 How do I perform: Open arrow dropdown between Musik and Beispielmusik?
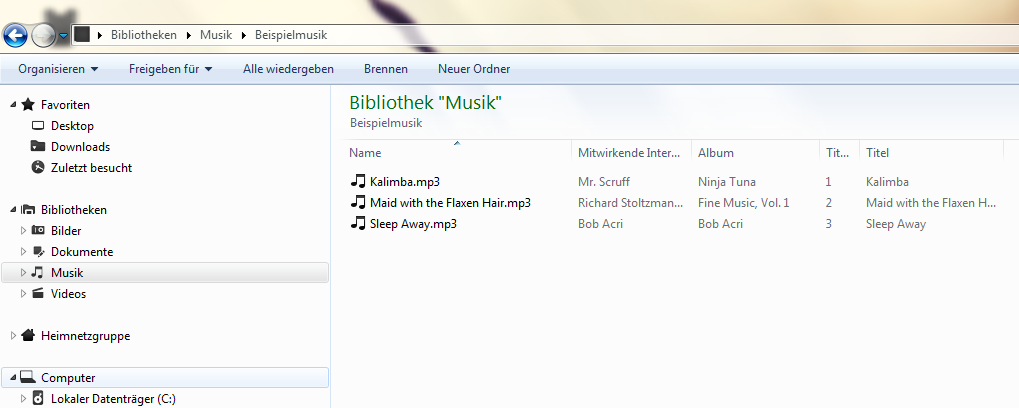point(244,35)
